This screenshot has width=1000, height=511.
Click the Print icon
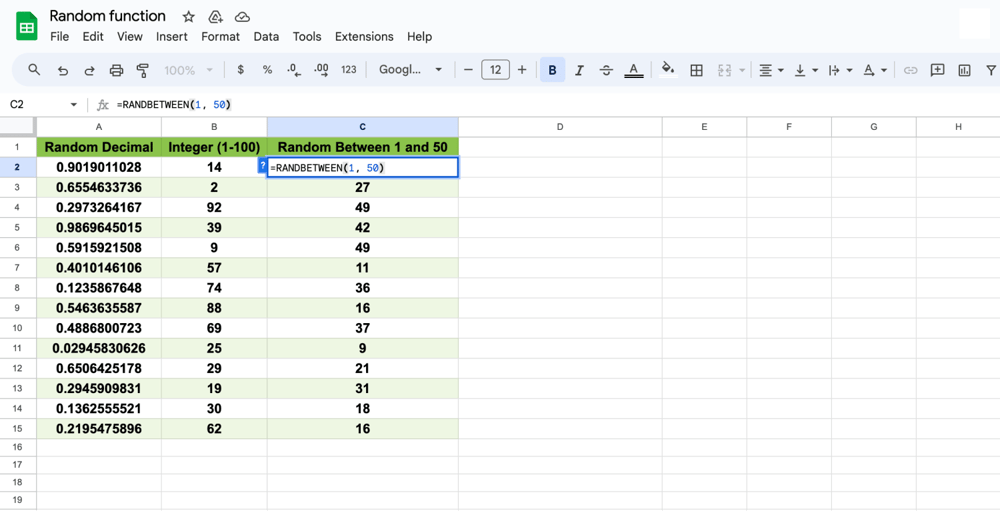(x=116, y=70)
